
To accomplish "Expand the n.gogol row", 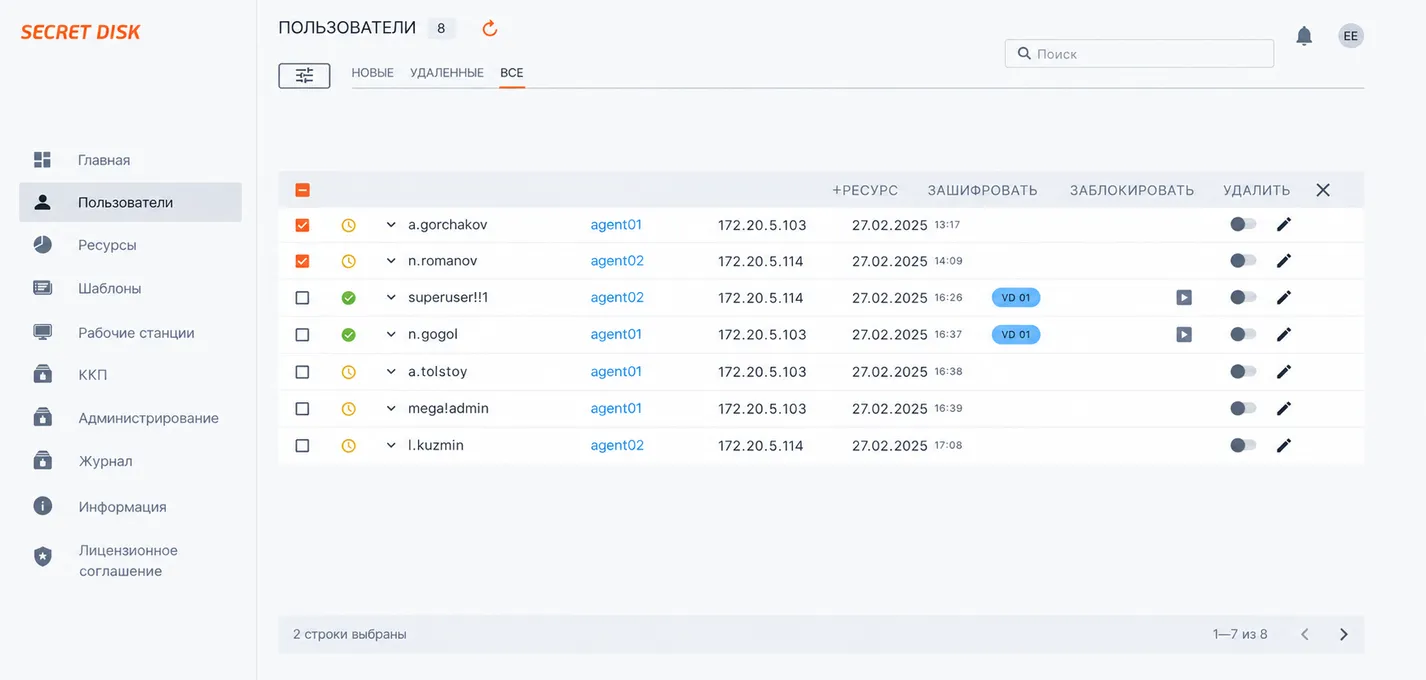I will 391,335.
